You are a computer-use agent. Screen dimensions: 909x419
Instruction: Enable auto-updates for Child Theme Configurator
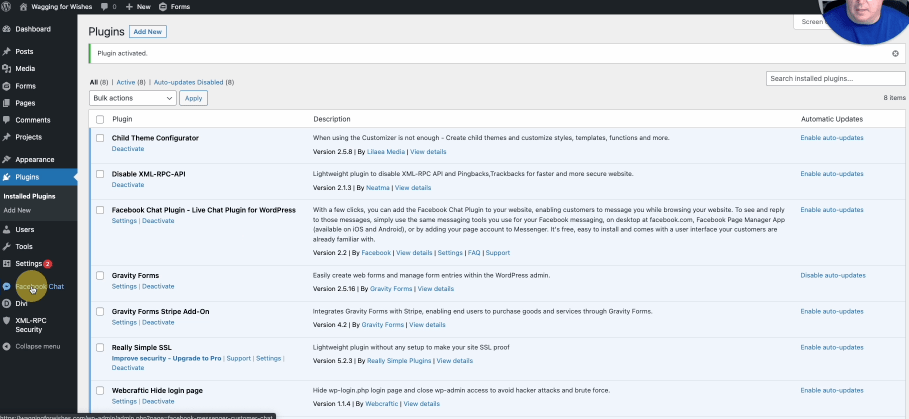[832, 138]
